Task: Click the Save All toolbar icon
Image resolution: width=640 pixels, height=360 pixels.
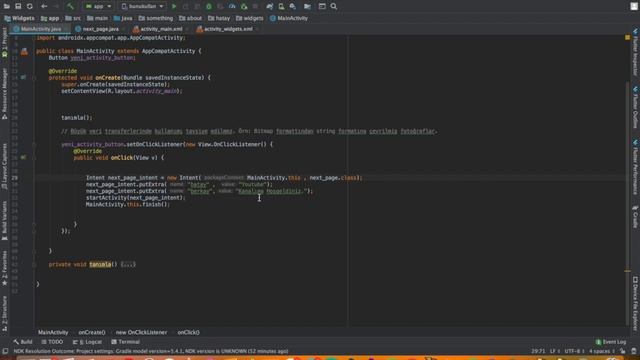Action: point(18,6)
